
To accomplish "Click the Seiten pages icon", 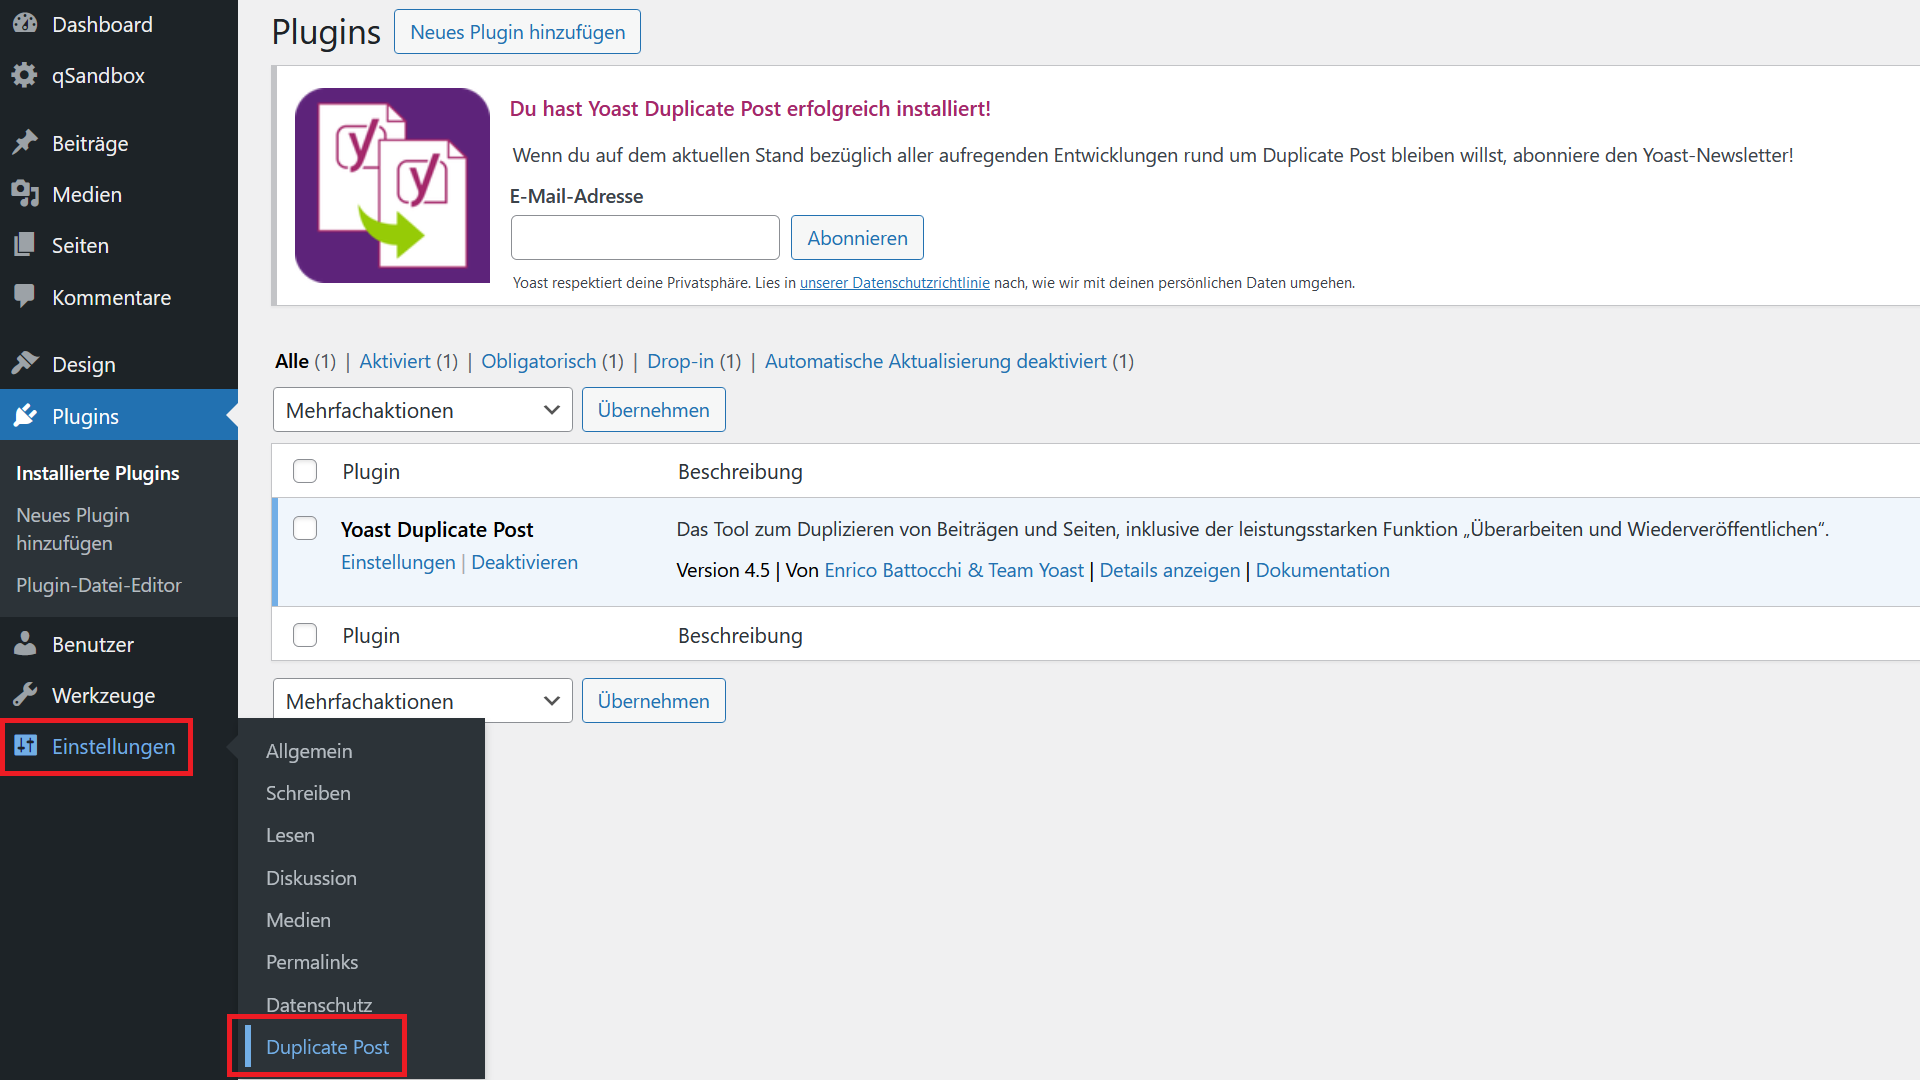I will pyautogui.click(x=25, y=245).
